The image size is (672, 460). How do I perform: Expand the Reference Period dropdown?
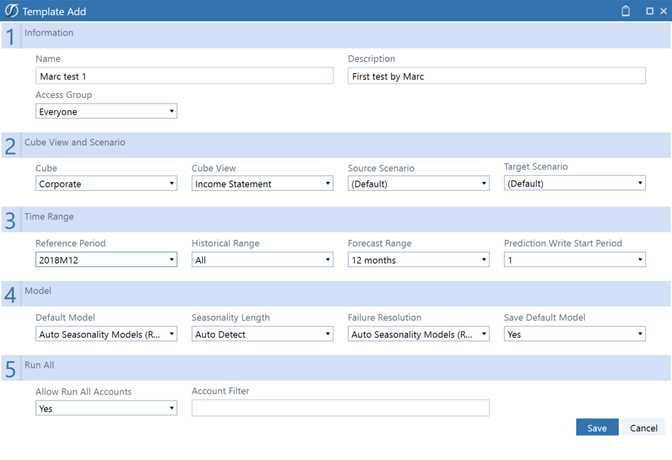click(106, 260)
